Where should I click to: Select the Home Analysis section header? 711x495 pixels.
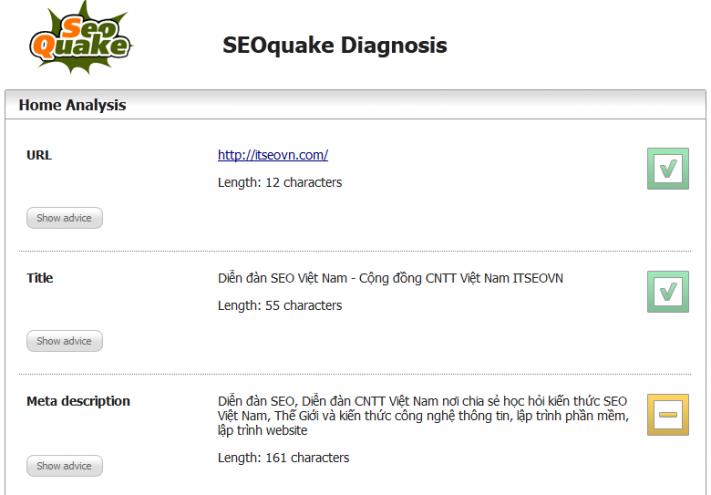[x=72, y=105]
